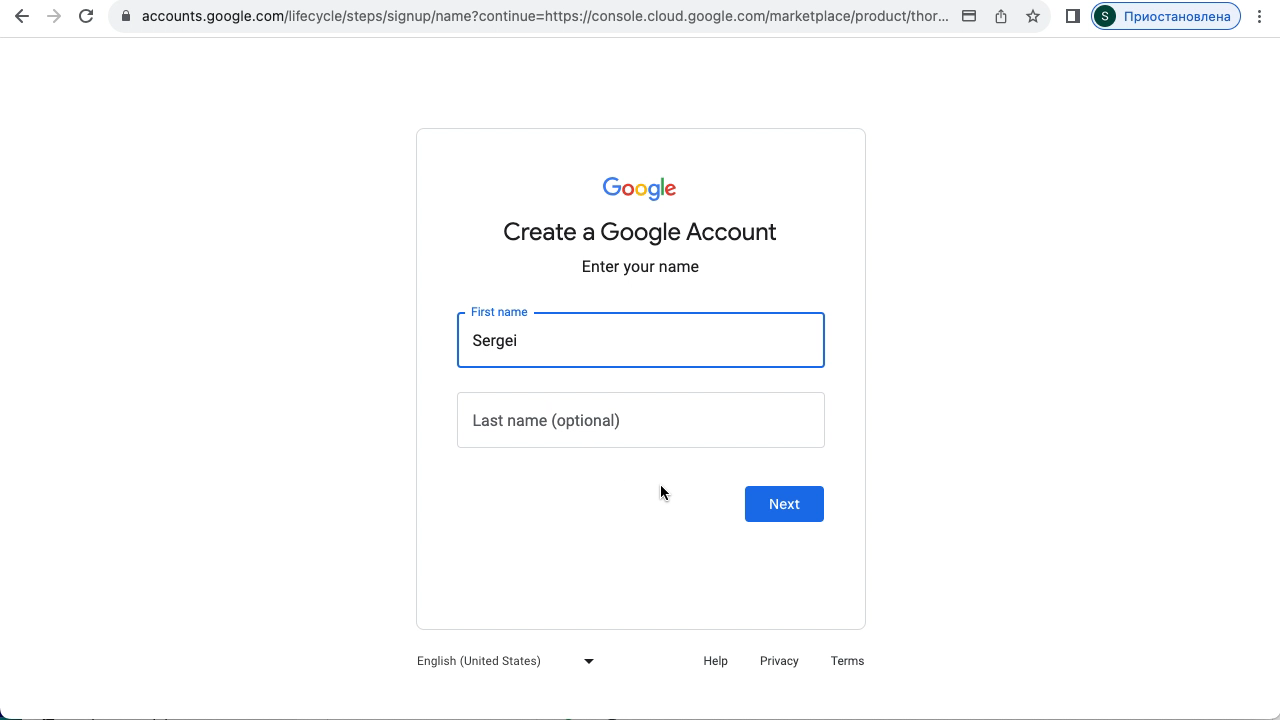Click the Google logo

tap(640, 188)
